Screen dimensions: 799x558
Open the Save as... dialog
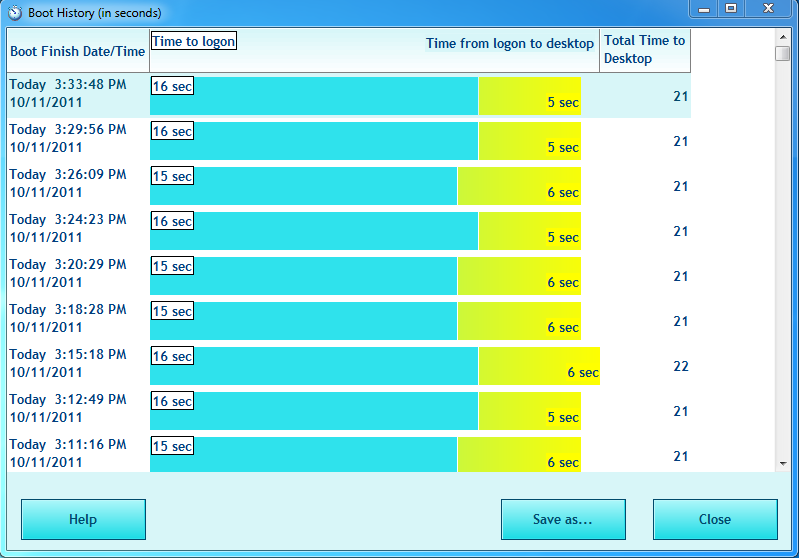[563, 519]
